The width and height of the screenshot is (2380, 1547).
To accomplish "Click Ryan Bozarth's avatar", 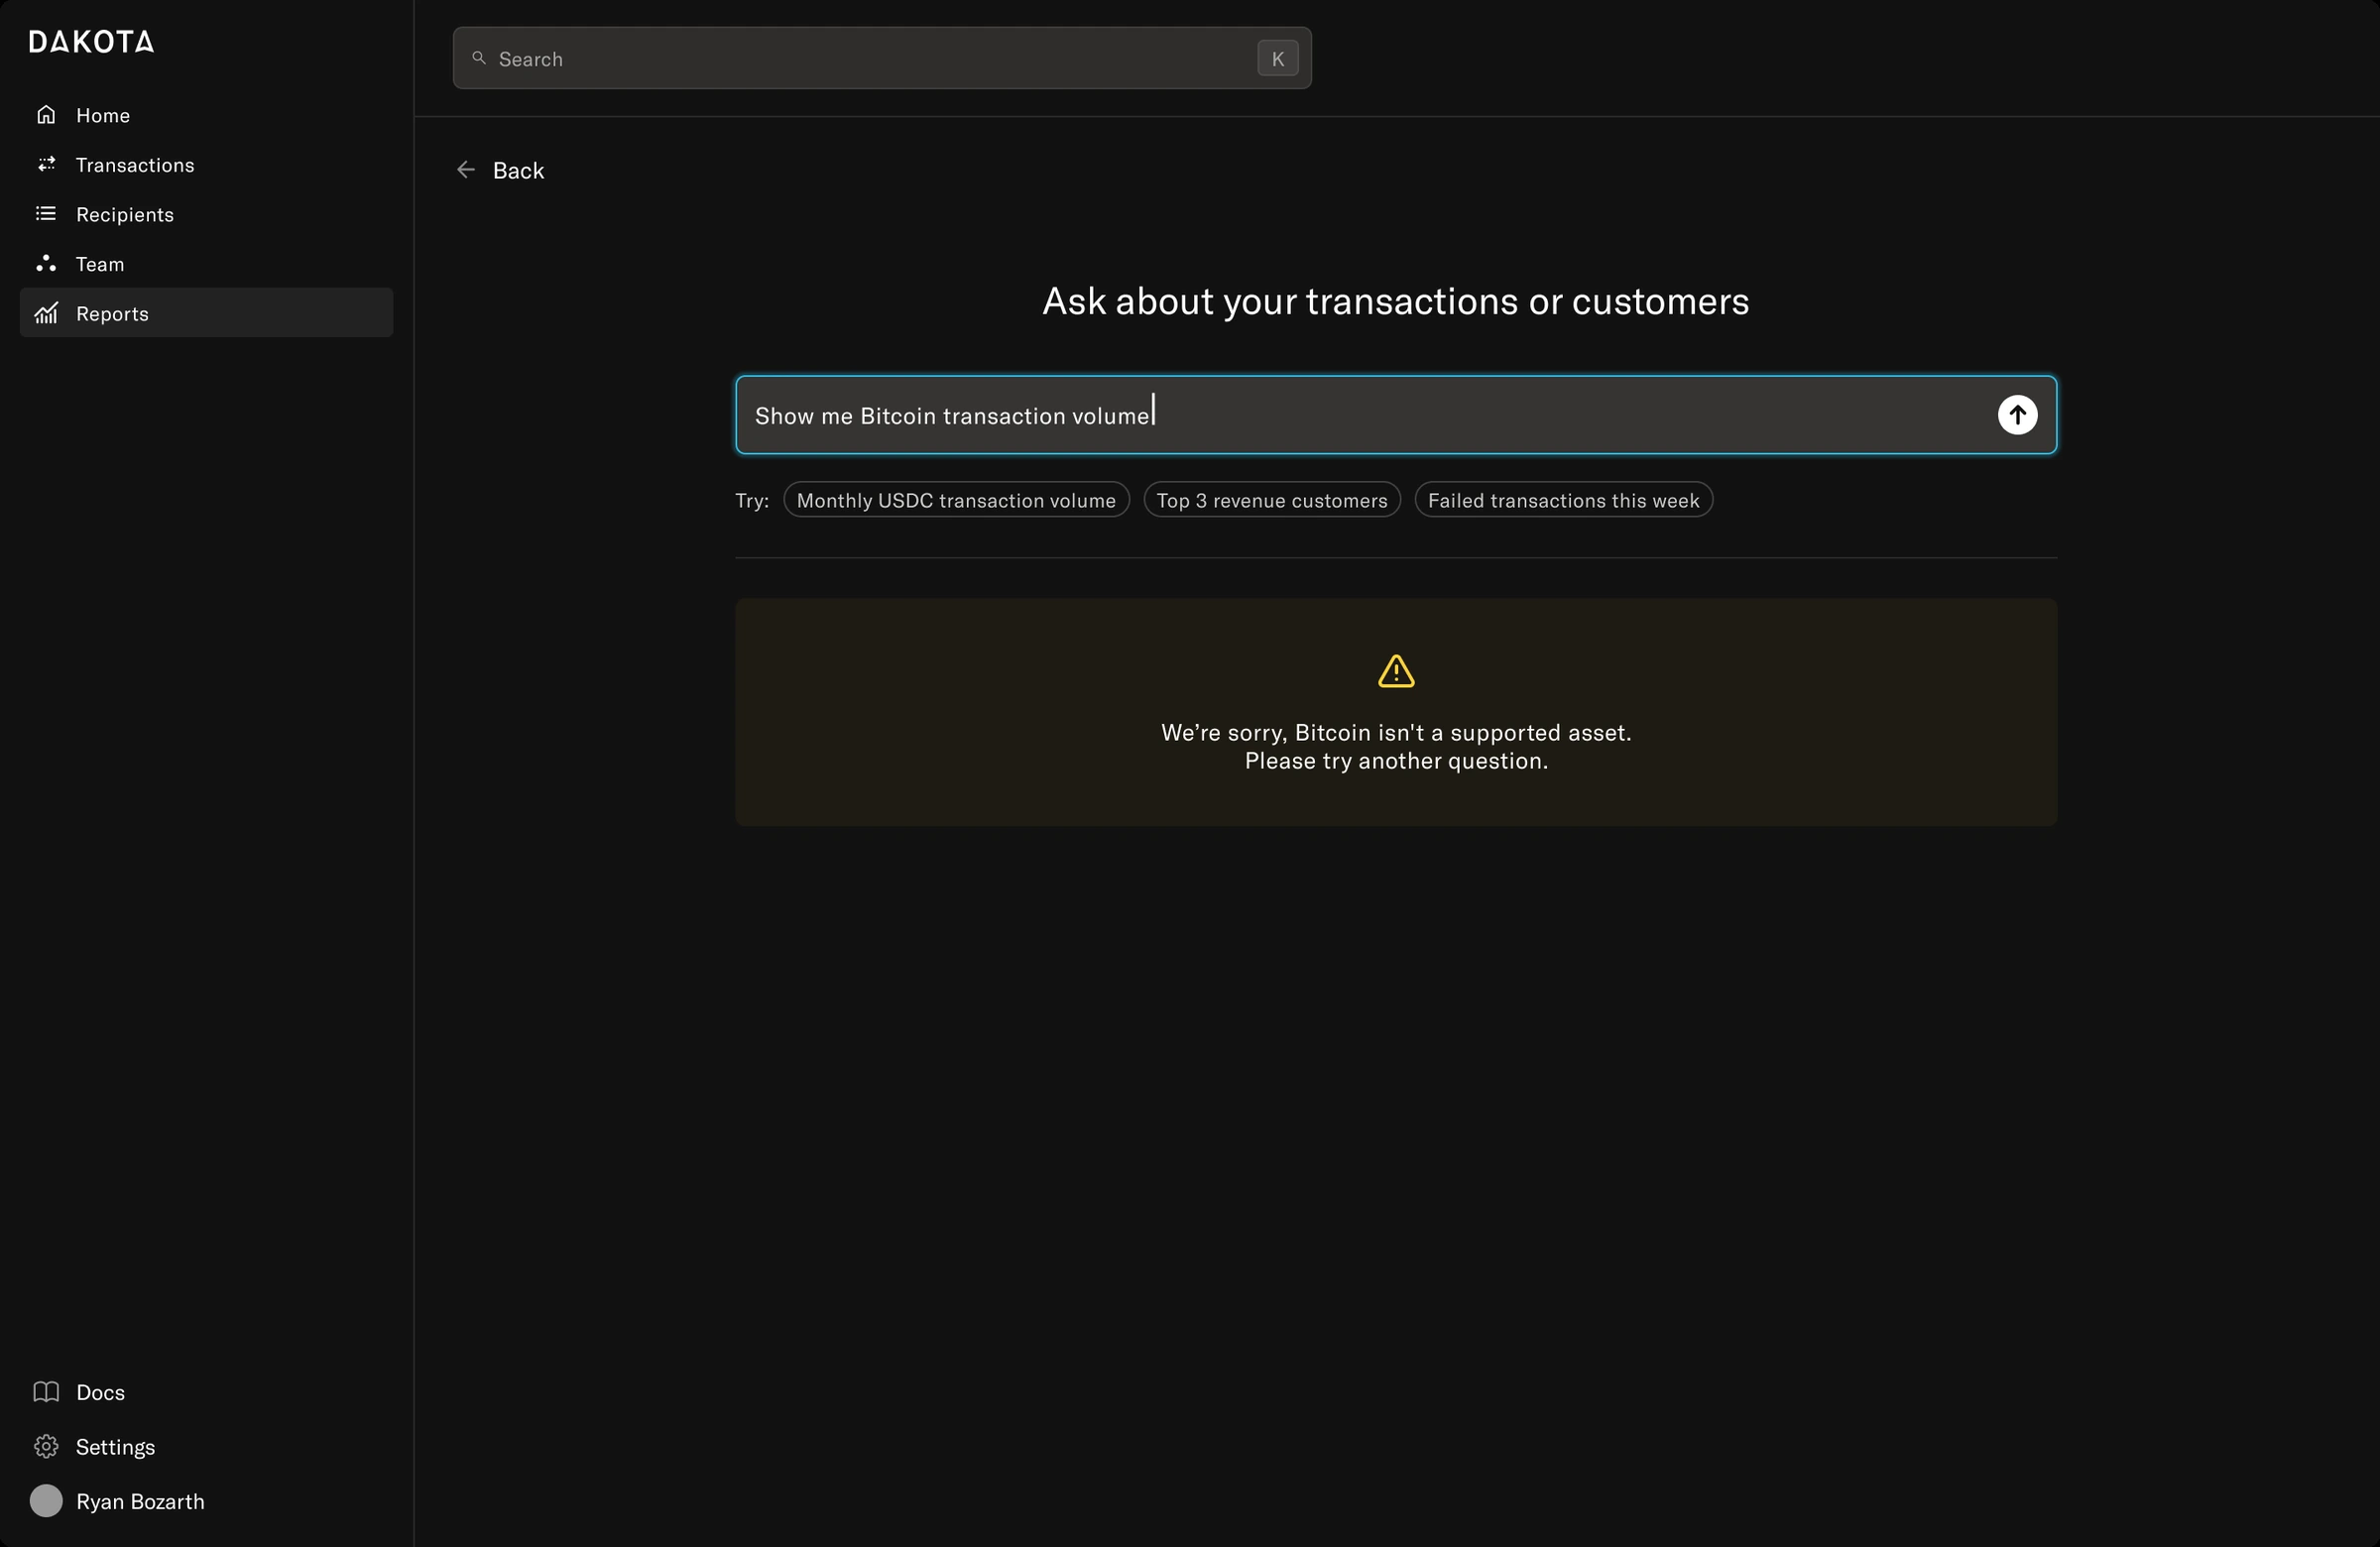I will click(x=46, y=1501).
